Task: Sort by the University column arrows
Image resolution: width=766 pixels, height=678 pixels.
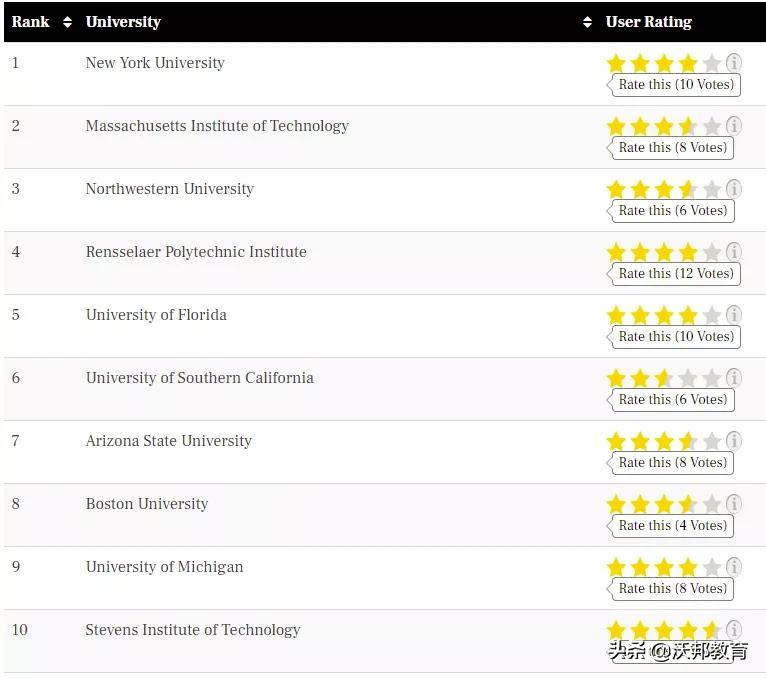Action: point(587,22)
